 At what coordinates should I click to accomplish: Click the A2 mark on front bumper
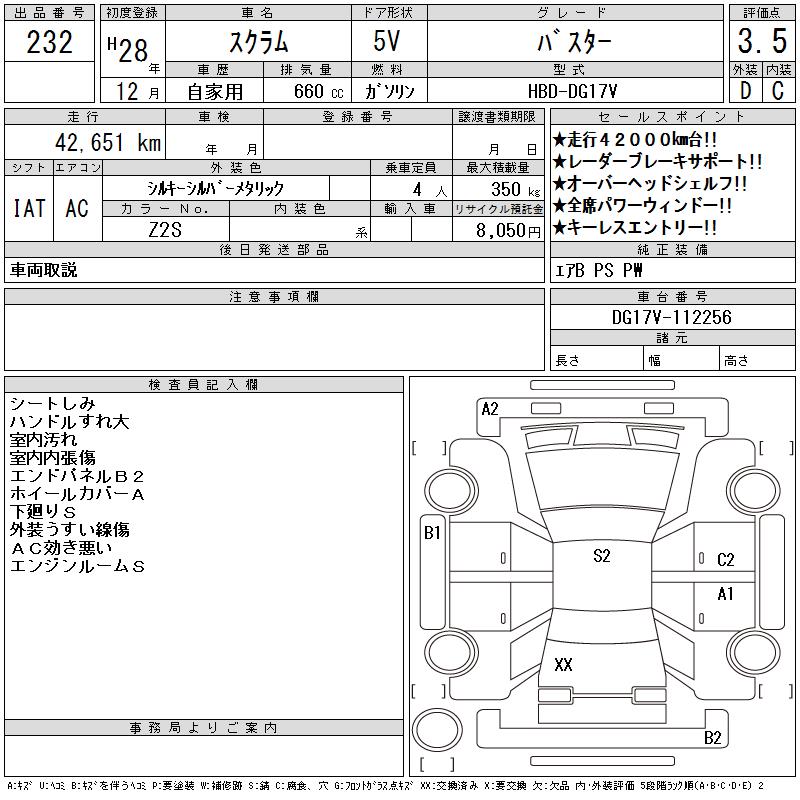pos(490,409)
